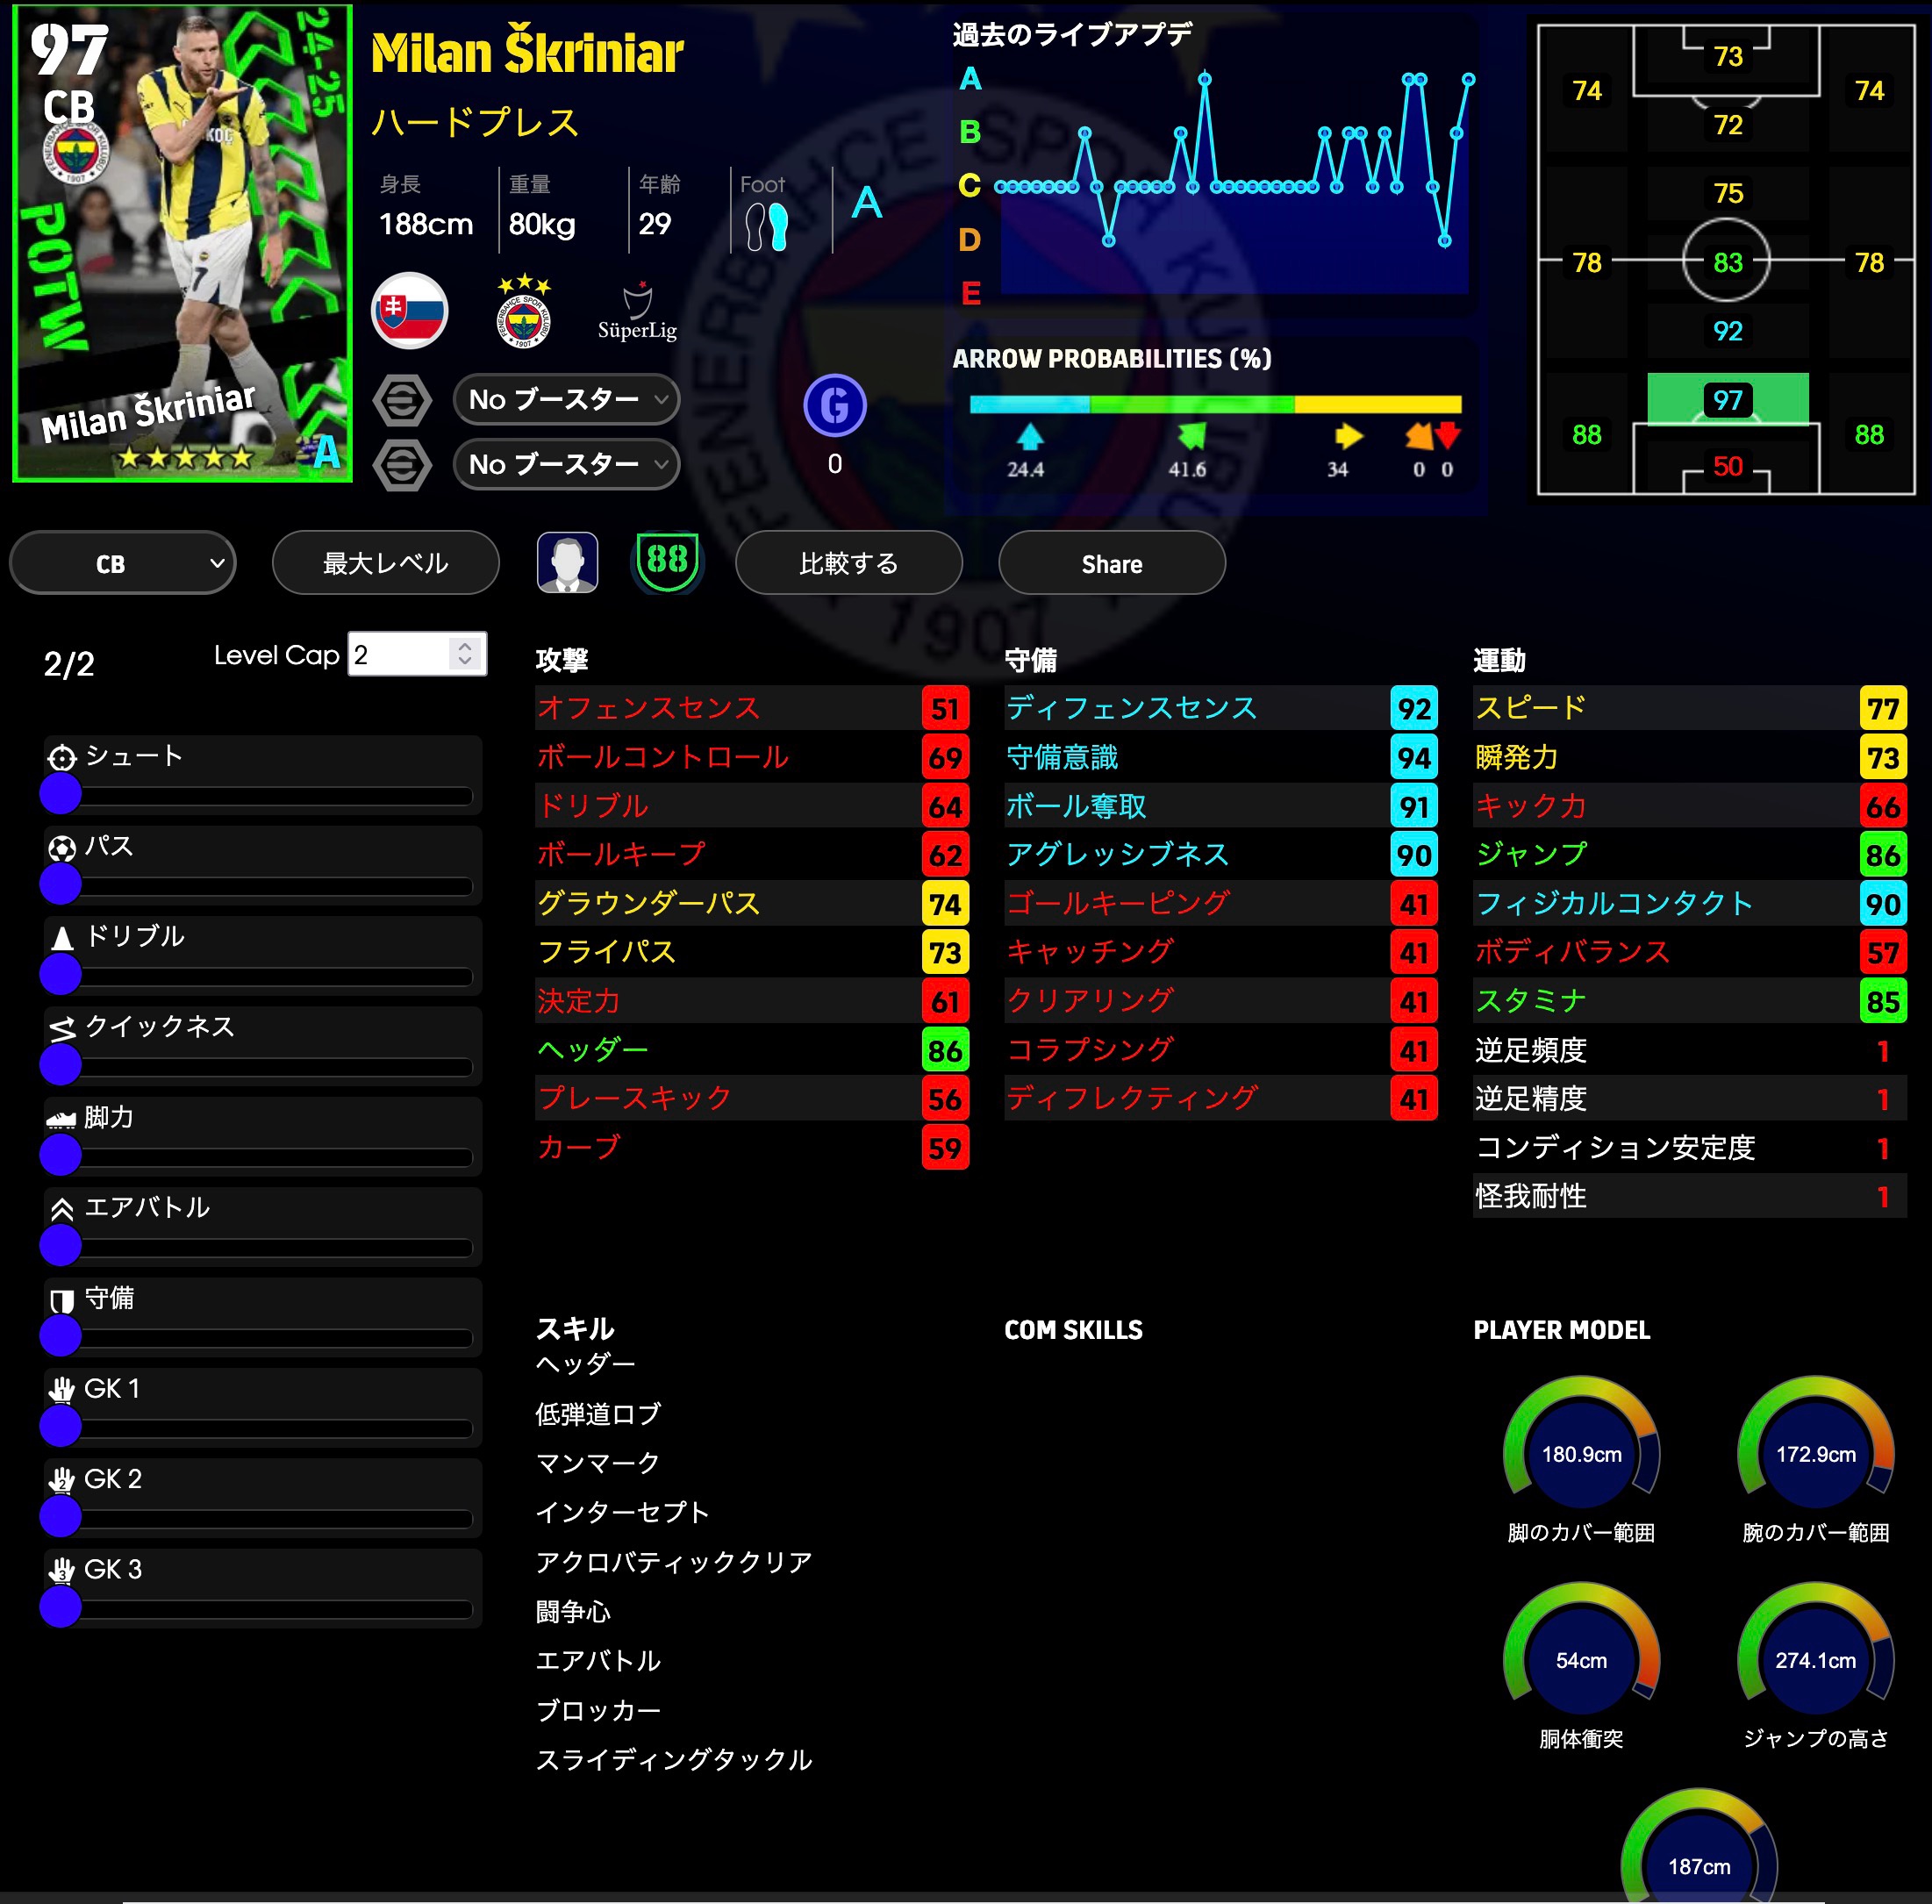Click the クイックネス slider handle
Screen dimensions: 1932x1904
(60, 1065)
